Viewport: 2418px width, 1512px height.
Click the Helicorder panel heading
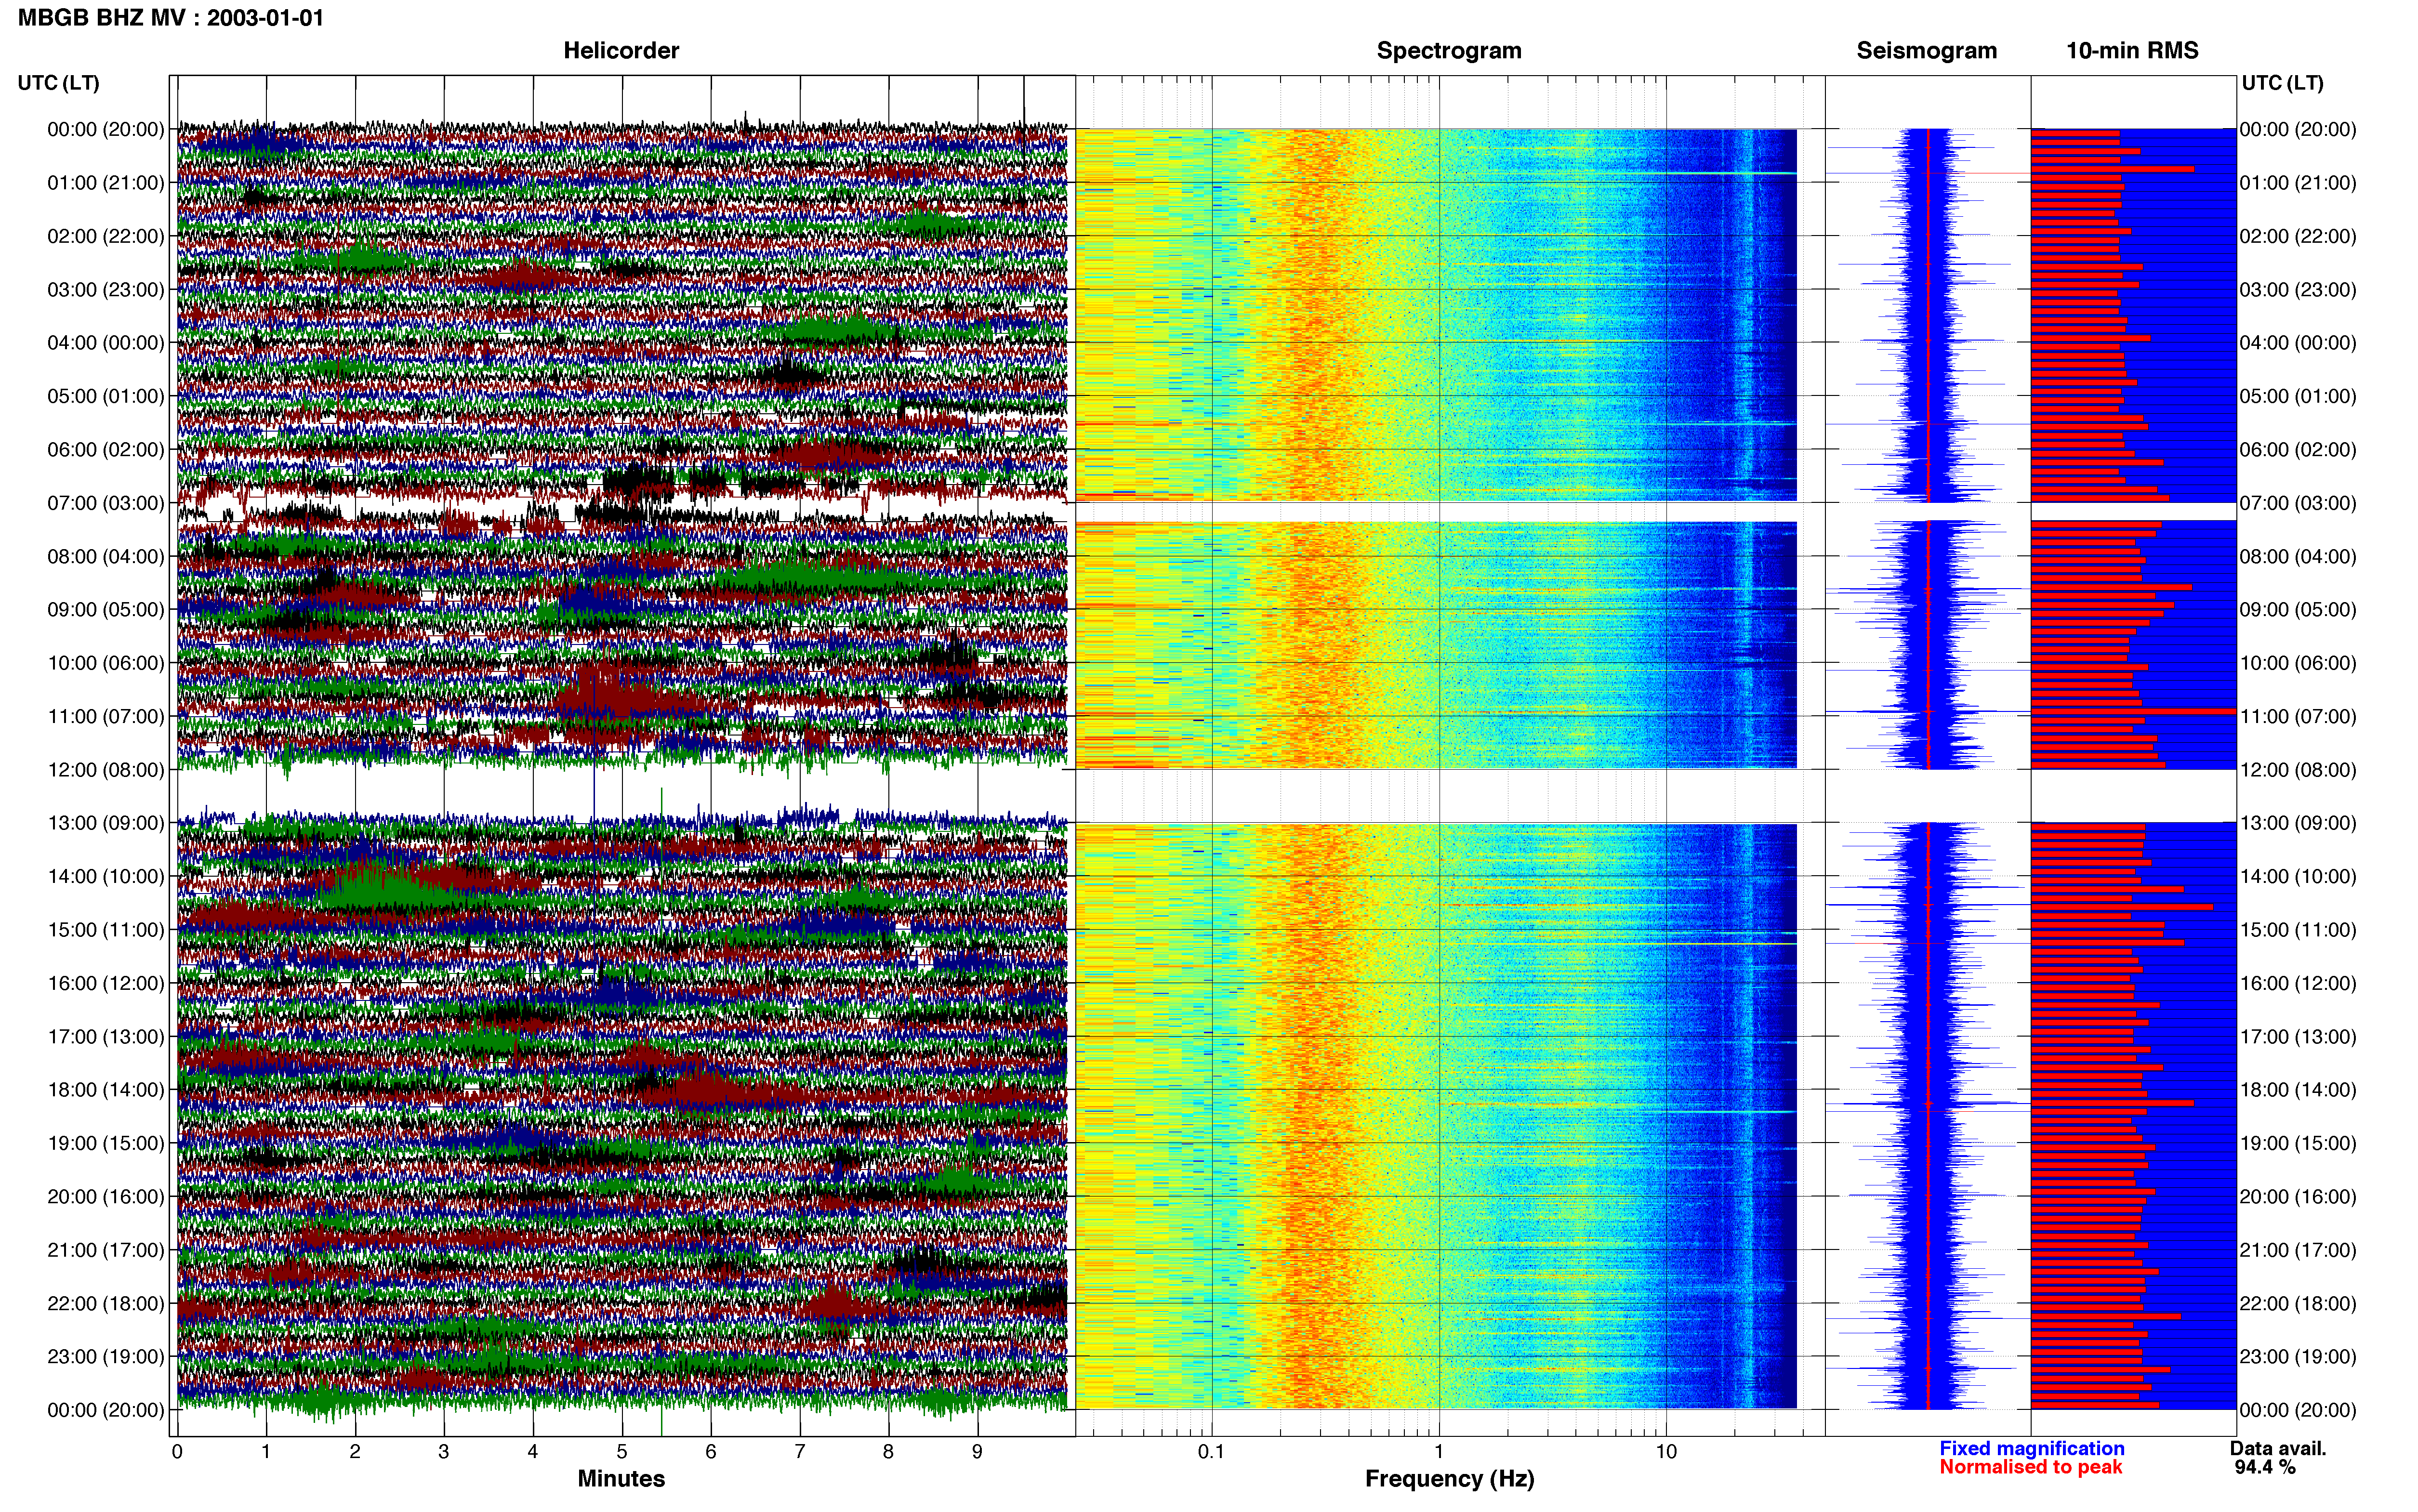pos(621,51)
